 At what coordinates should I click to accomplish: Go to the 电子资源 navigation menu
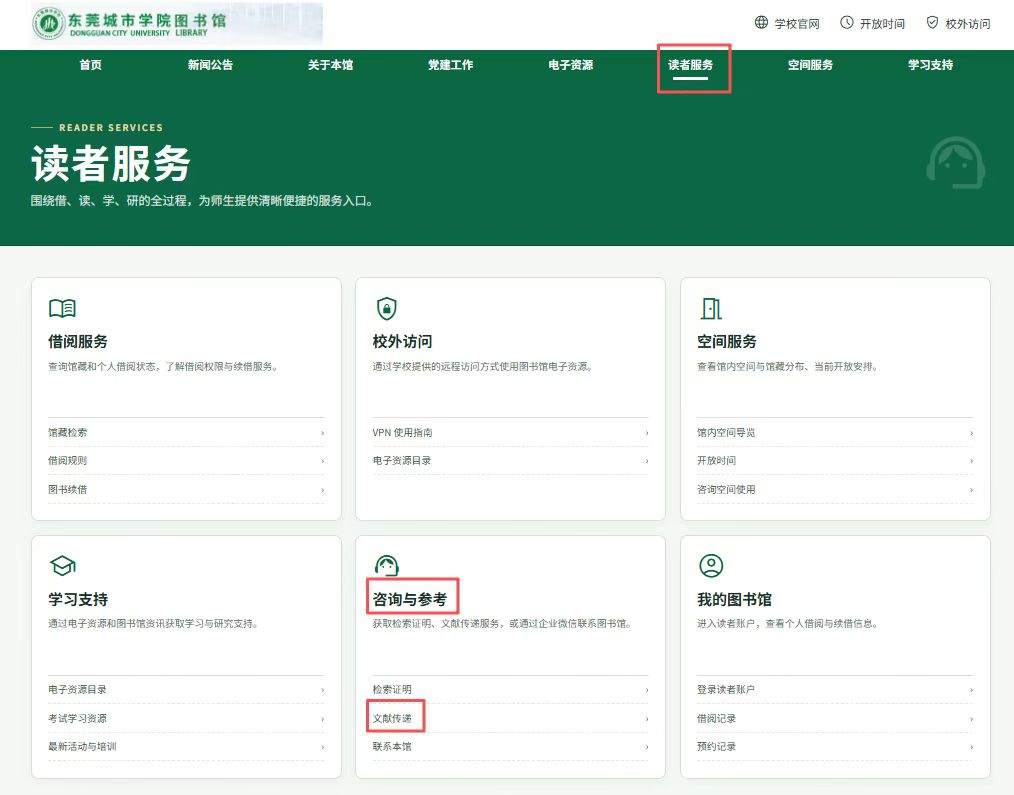pos(570,65)
